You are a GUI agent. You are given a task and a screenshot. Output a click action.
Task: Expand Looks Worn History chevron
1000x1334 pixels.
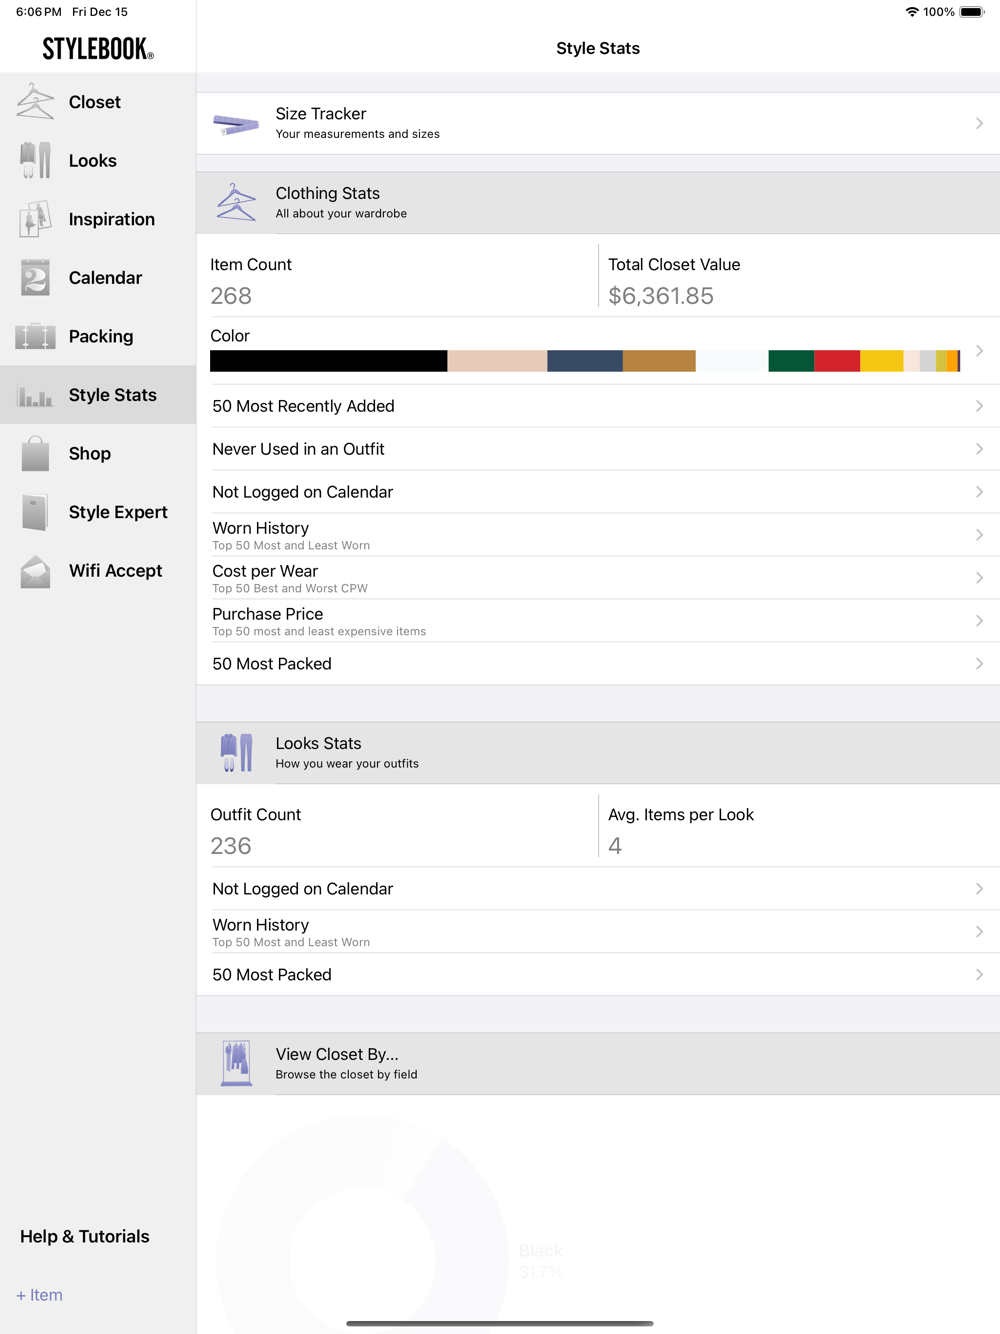979,932
